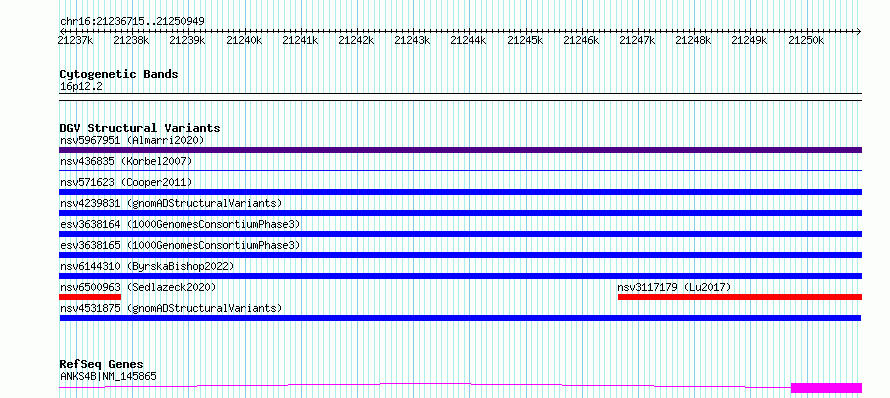Viewport: 890px width, 398px height.
Task: Select the 21239k ruler tick label
Action: click(188, 40)
